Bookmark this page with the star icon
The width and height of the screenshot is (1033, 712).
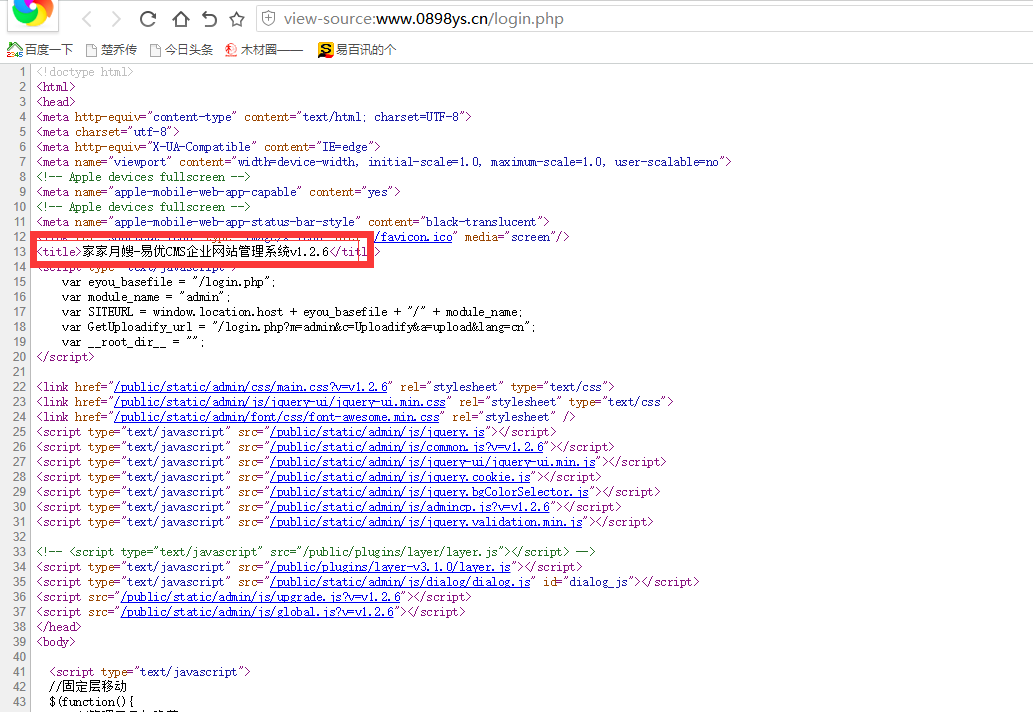237,19
